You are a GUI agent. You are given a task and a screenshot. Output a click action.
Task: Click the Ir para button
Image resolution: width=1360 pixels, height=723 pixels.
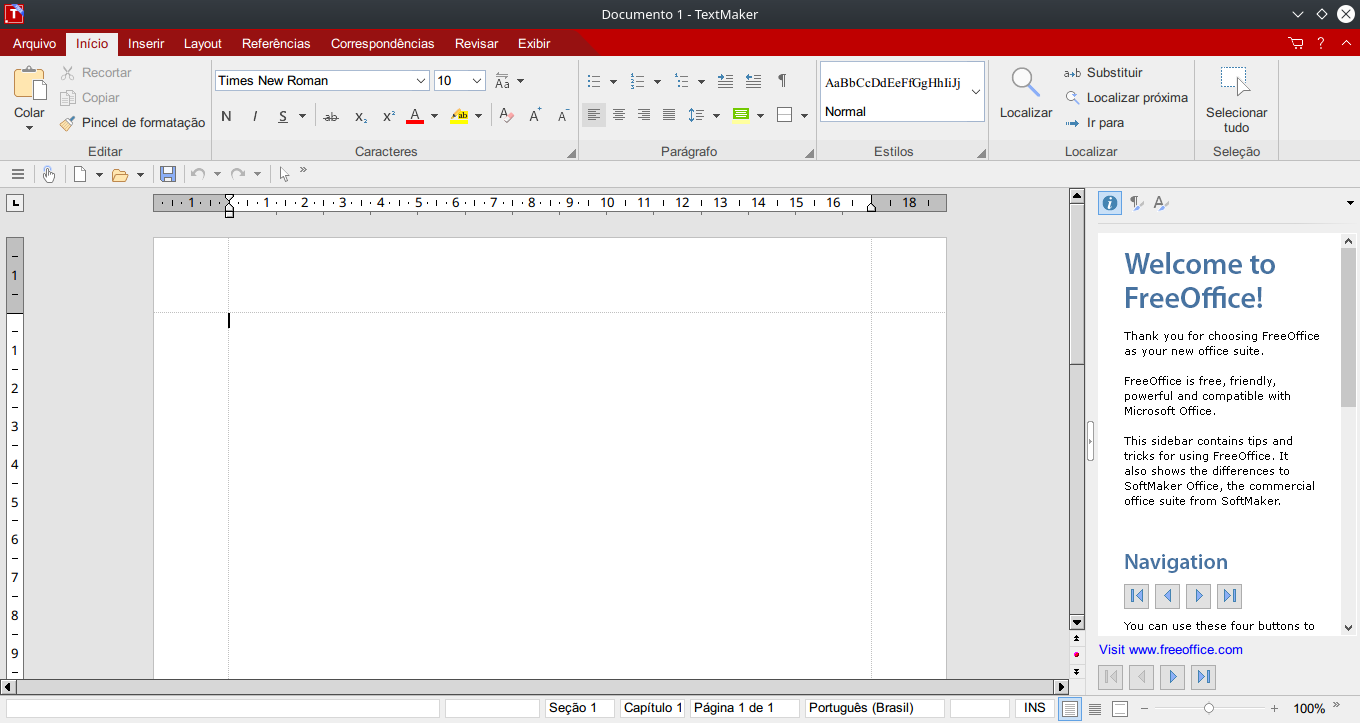1094,122
